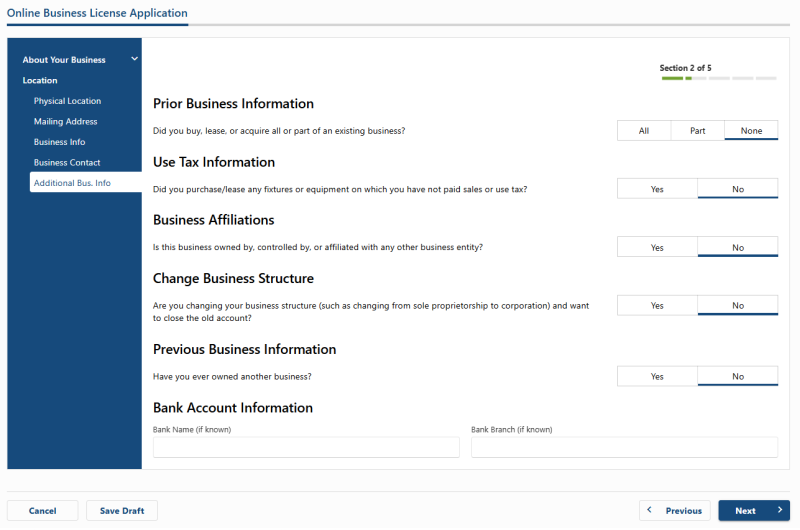This screenshot has width=800, height=530.
Task: Select 'All' for prior business acquisition
Action: pyautogui.click(x=644, y=131)
